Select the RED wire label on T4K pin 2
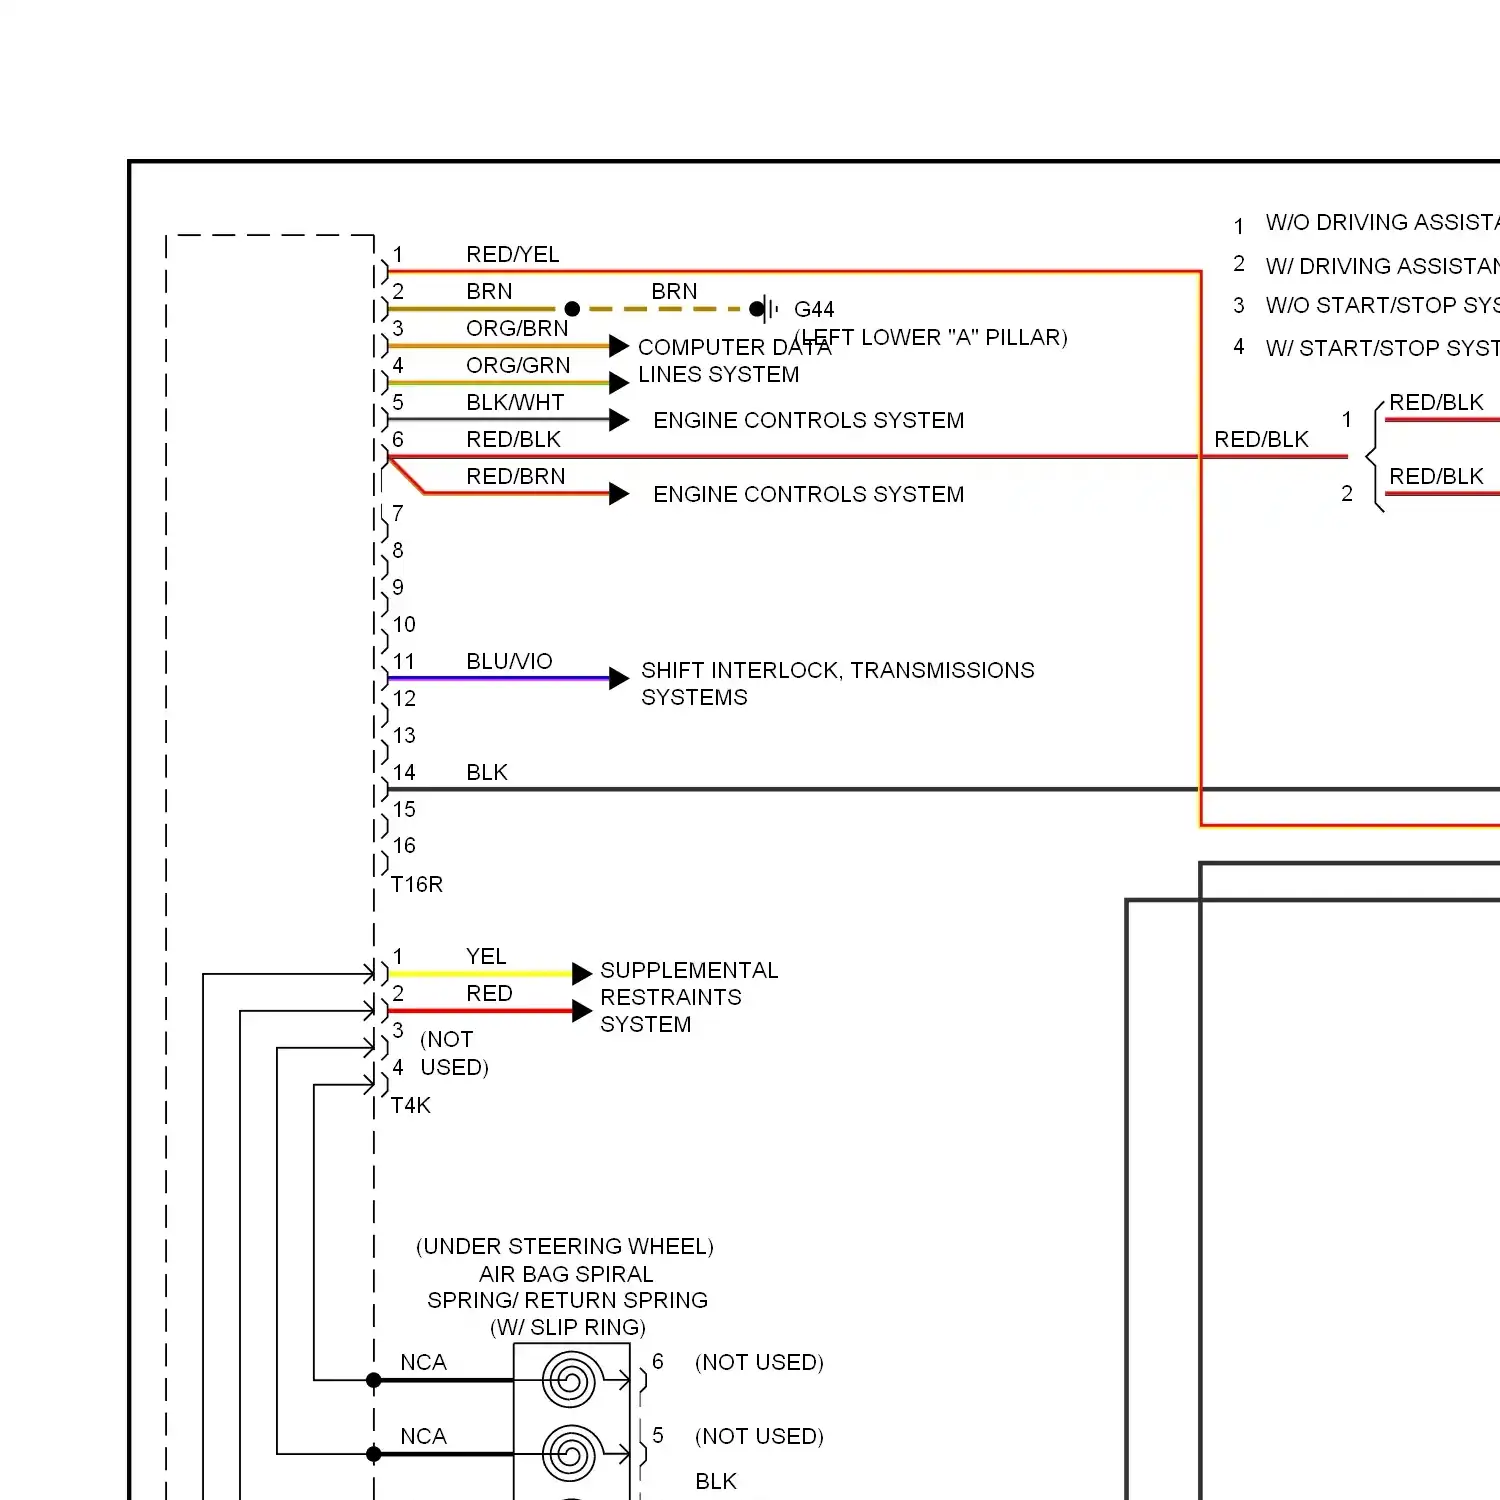Viewport: 1500px width, 1500px height. [x=489, y=993]
